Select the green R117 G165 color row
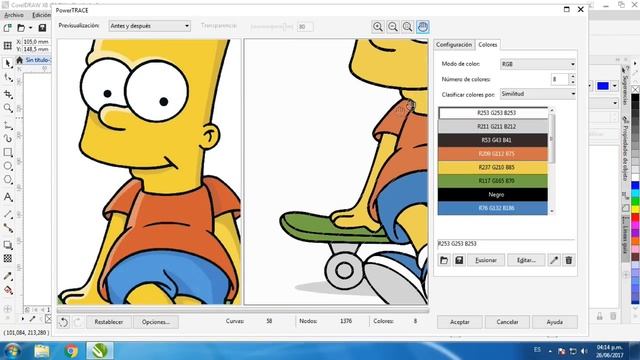This screenshot has height=360, width=640. (x=493, y=181)
